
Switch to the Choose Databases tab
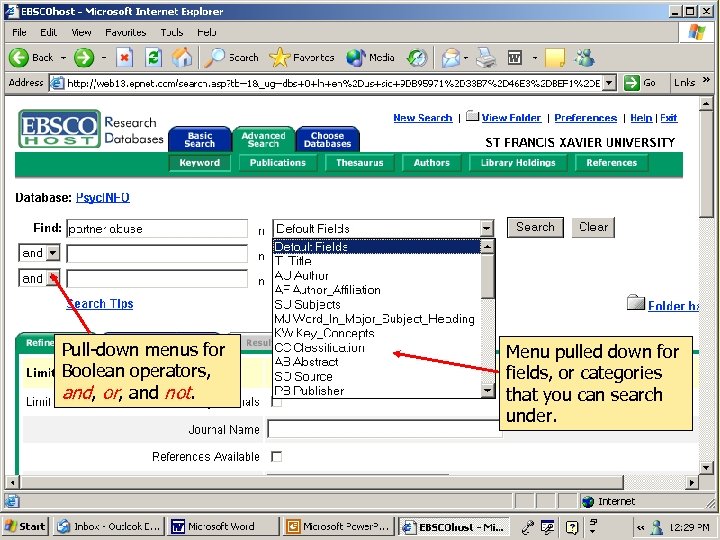coord(327,139)
